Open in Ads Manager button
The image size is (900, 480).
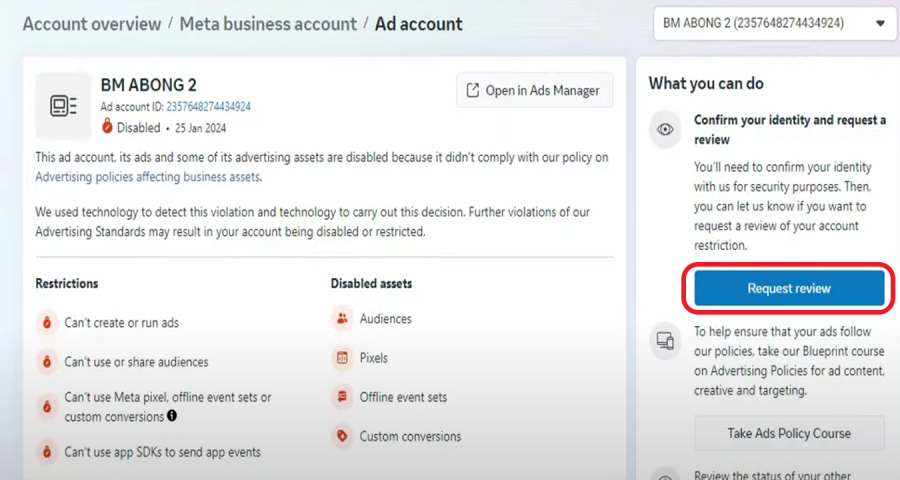click(534, 90)
